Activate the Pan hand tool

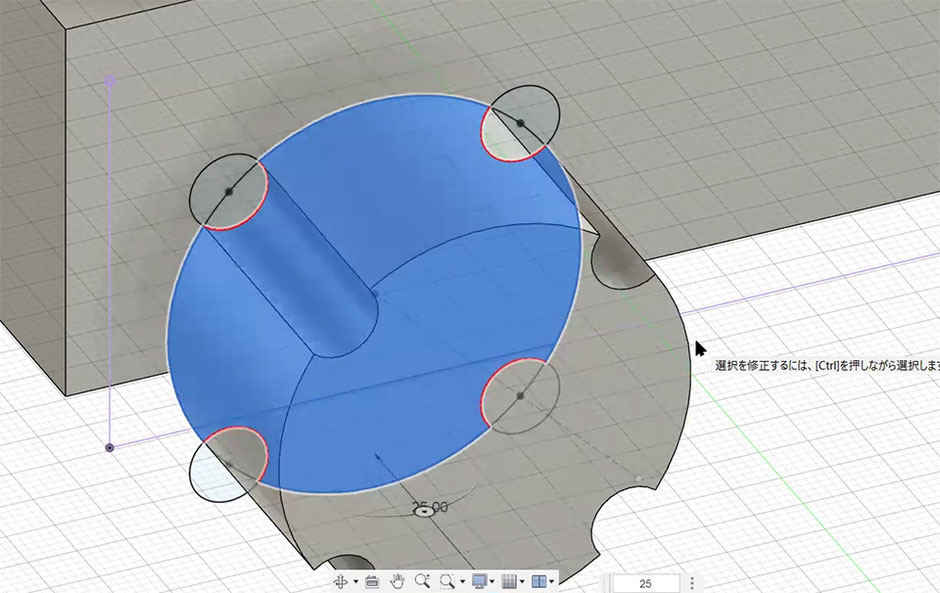pyautogui.click(x=397, y=581)
